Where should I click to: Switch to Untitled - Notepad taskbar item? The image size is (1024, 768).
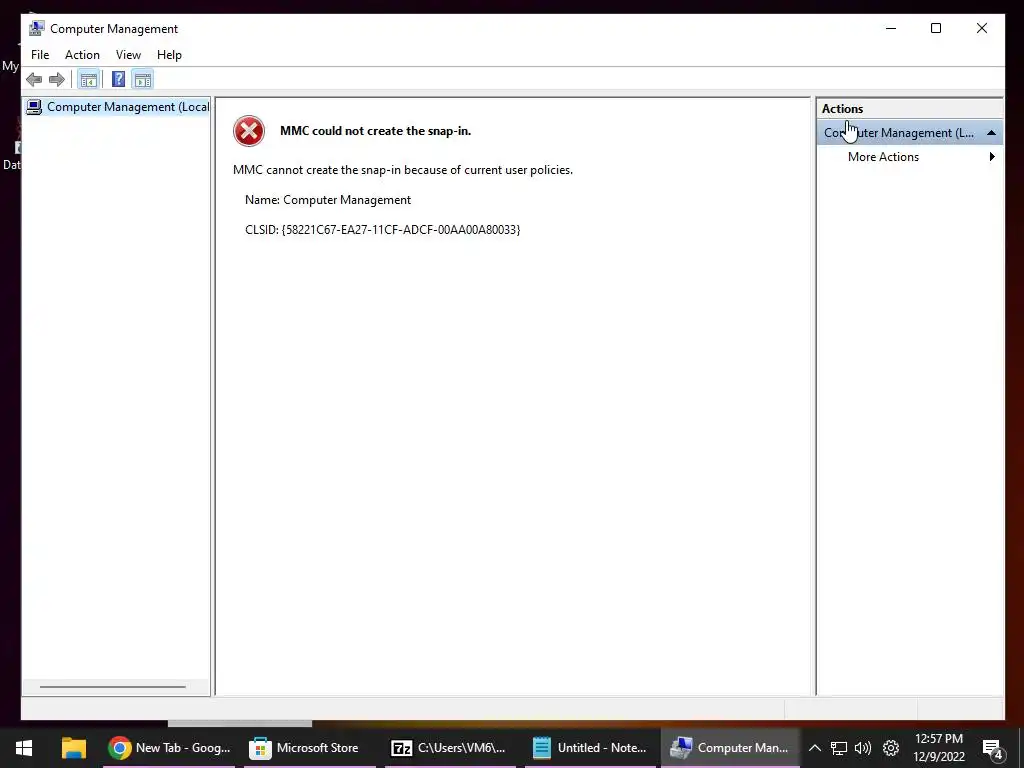591,748
